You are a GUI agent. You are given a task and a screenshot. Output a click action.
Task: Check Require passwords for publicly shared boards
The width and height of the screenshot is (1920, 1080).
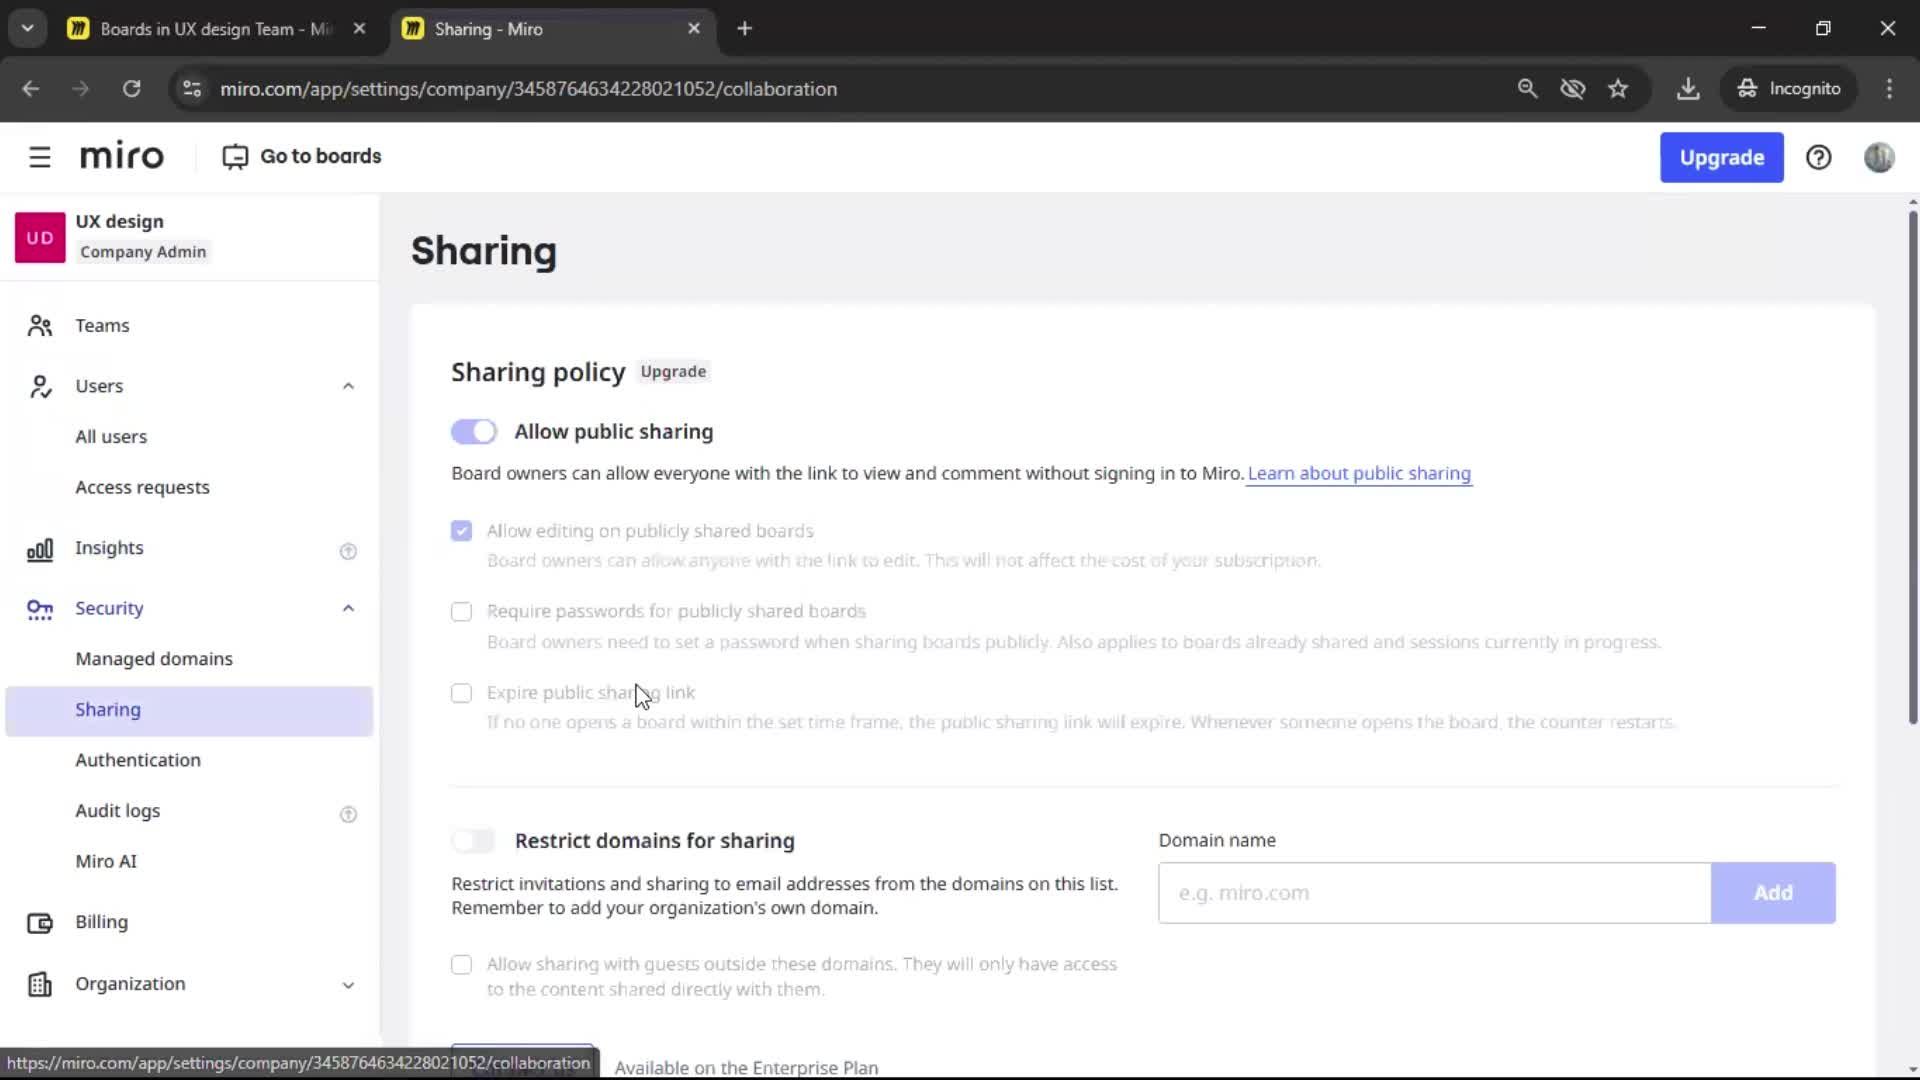461,612
